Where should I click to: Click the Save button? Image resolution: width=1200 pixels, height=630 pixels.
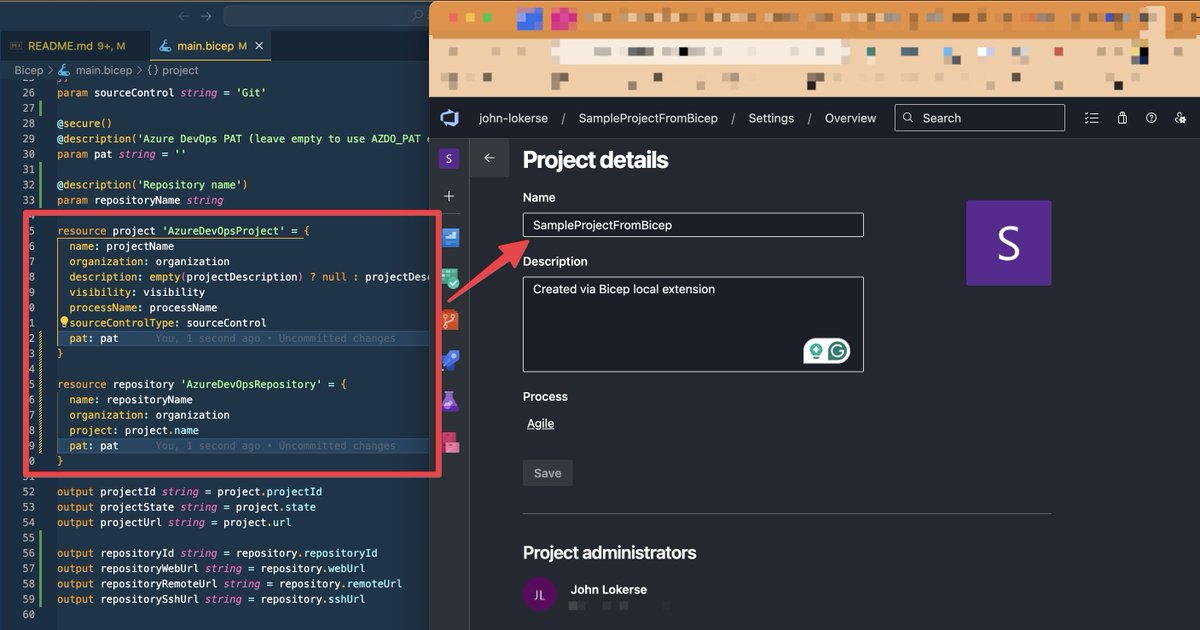click(x=547, y=473)
